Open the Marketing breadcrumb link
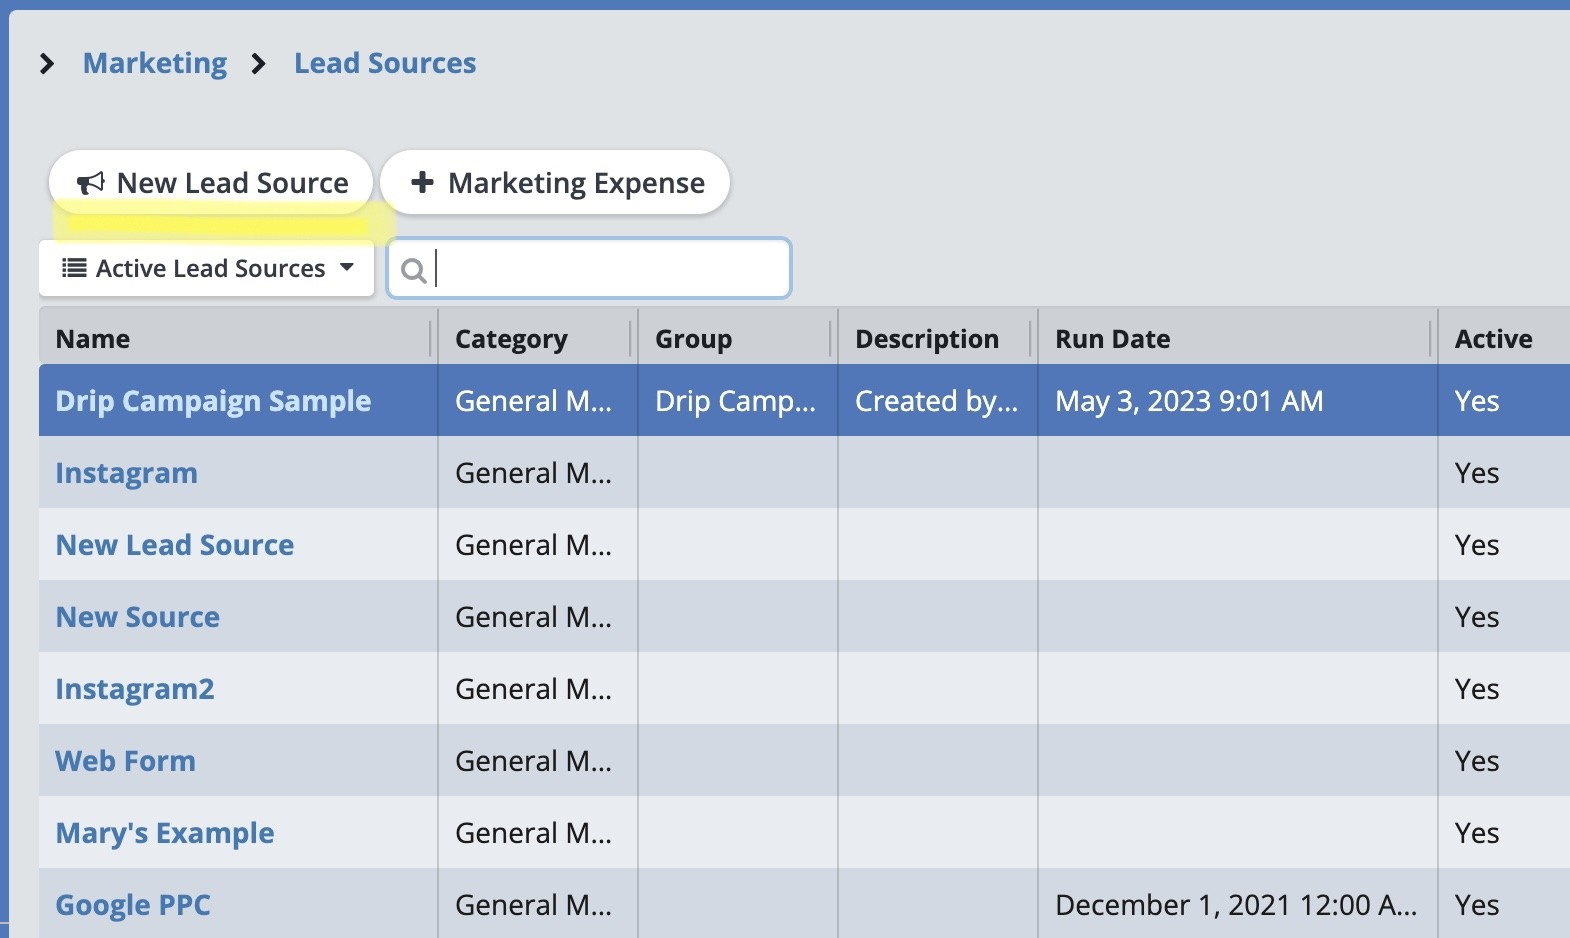The height and width of the screenshot is (938, 1570). [155, 63]
